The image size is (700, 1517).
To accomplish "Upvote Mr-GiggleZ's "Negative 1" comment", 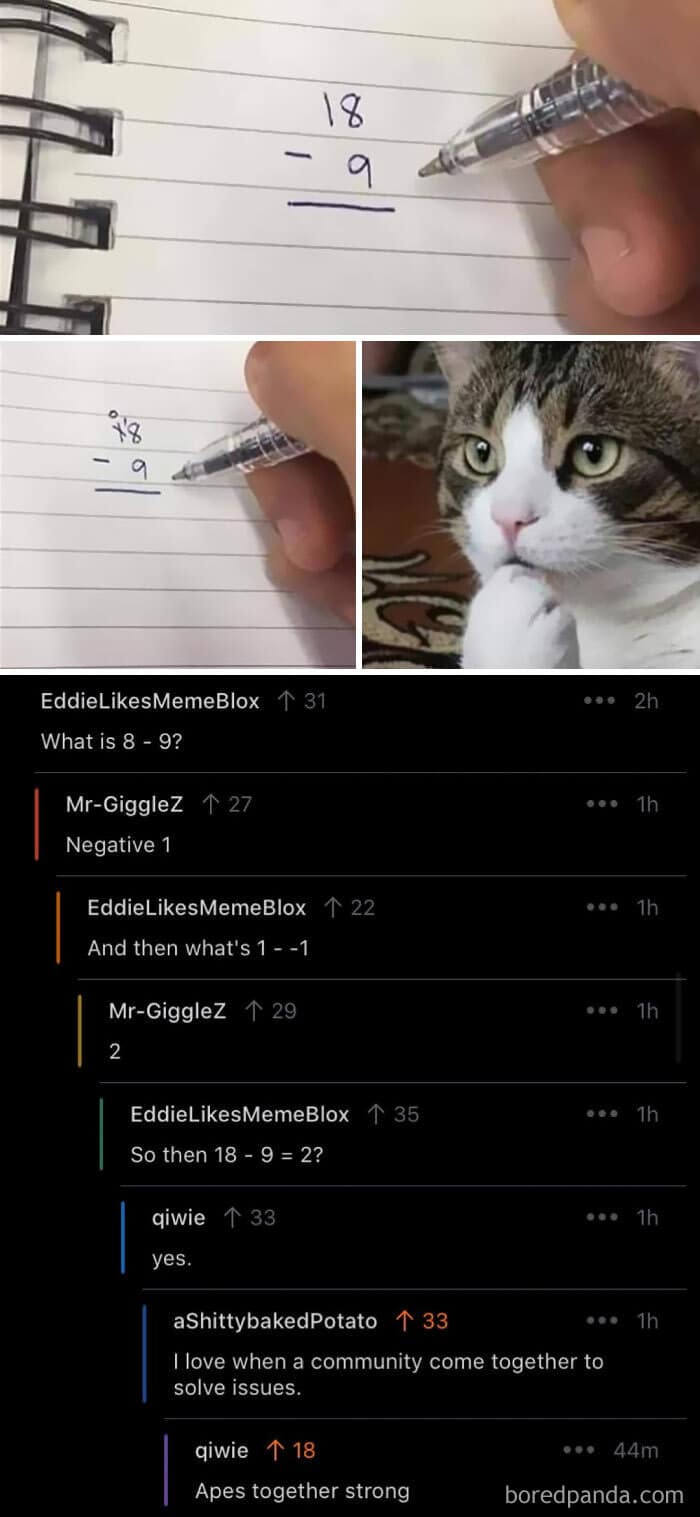I will (x=210, y=804).
